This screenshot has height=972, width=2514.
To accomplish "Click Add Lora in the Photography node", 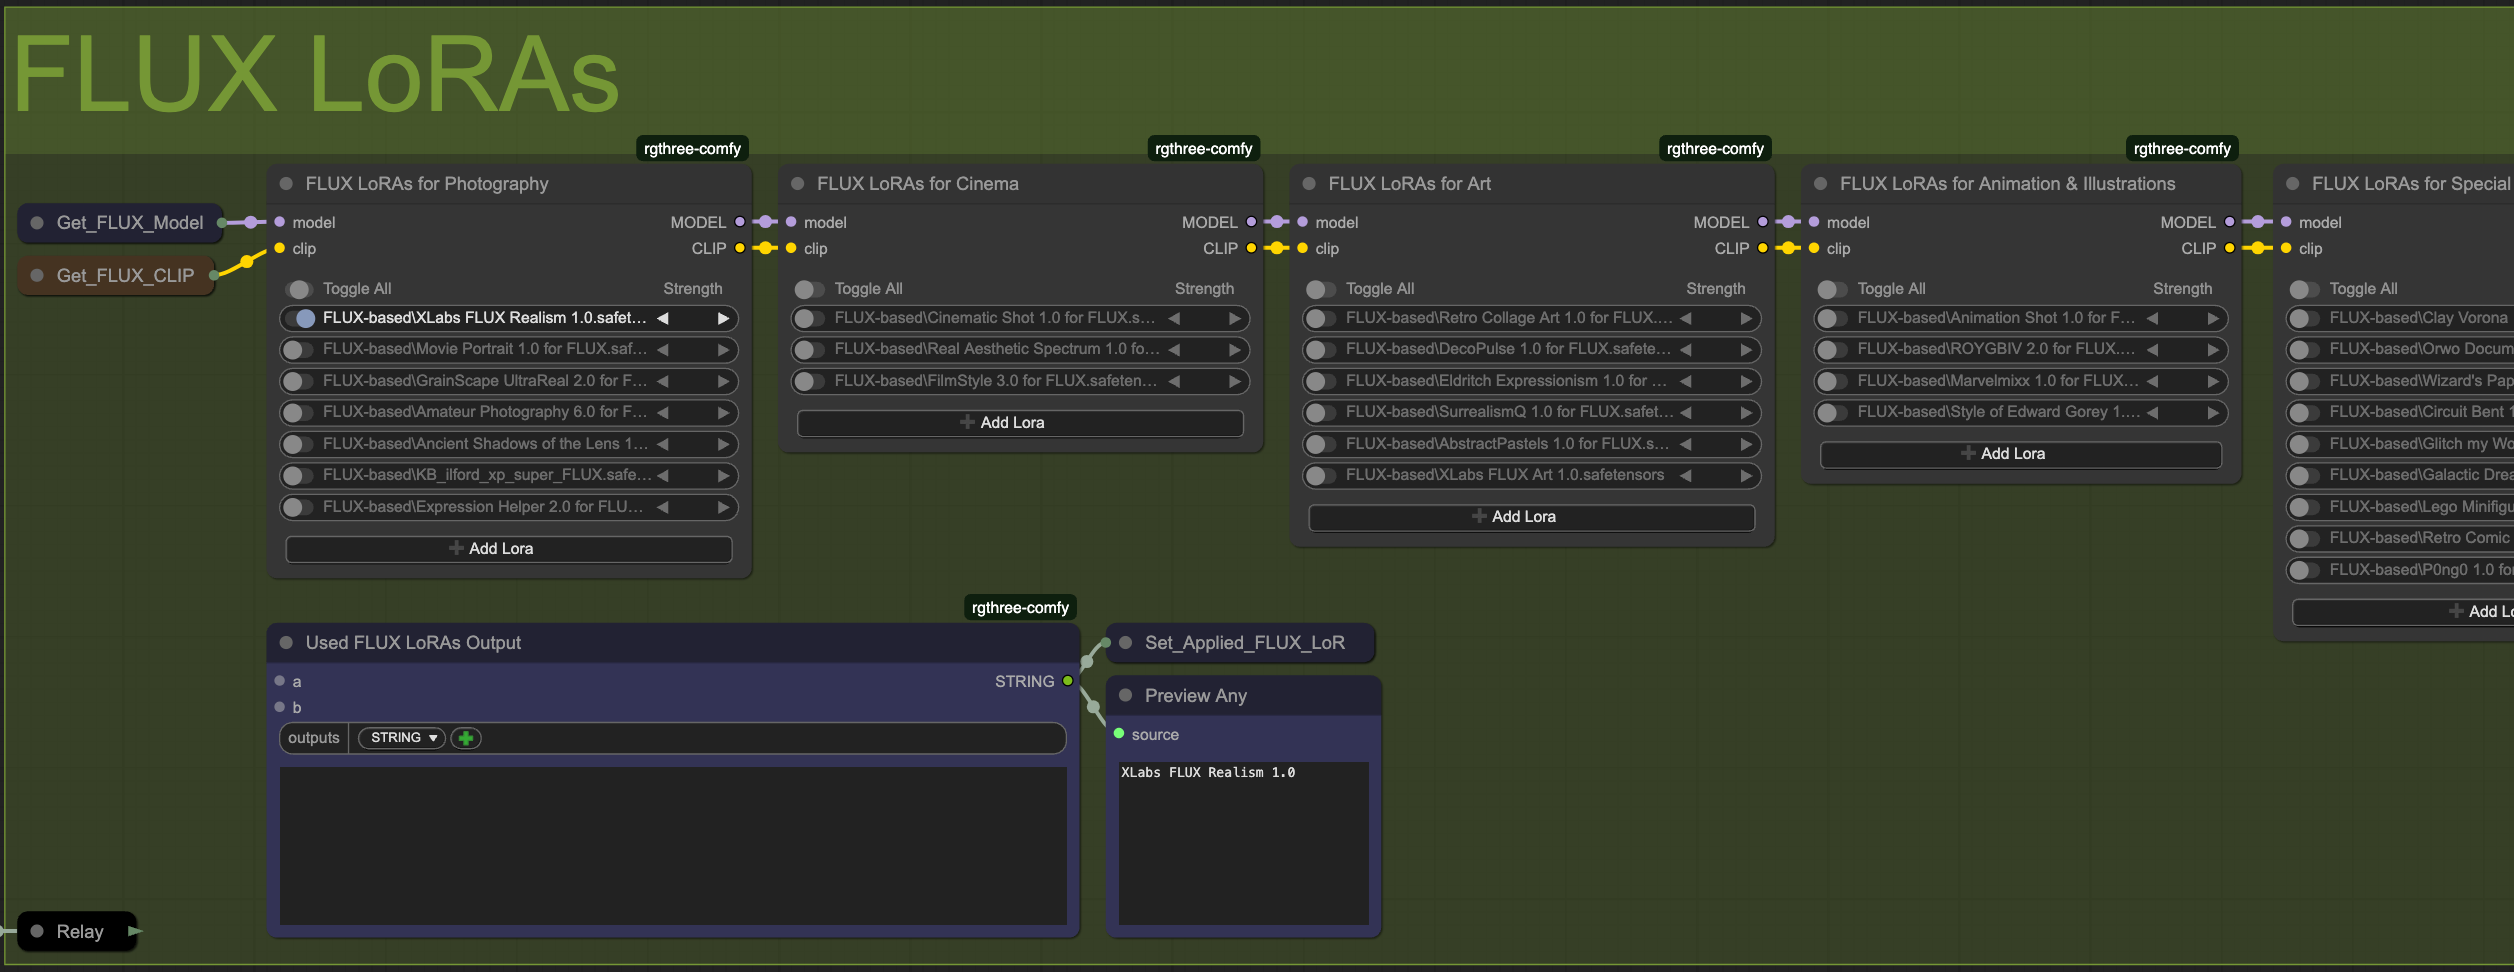I will click(509, 549).
